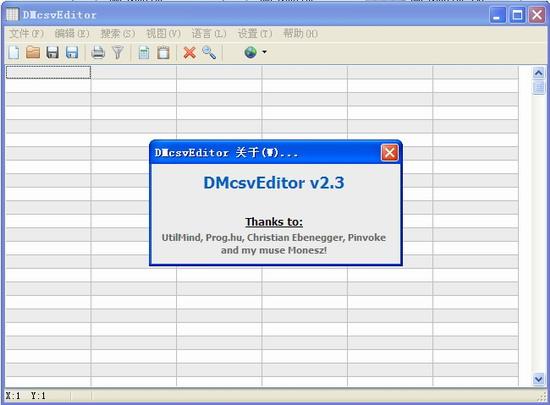Click the vertical scrollbar thumb

[x=538, y=87]
